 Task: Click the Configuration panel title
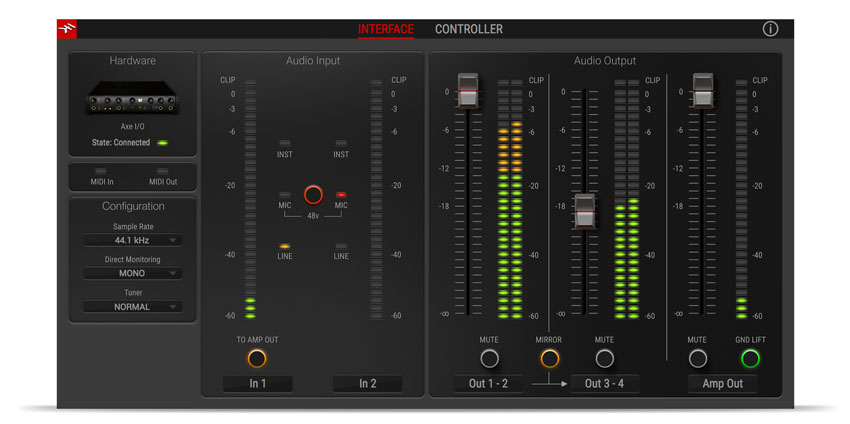point(133,207)
